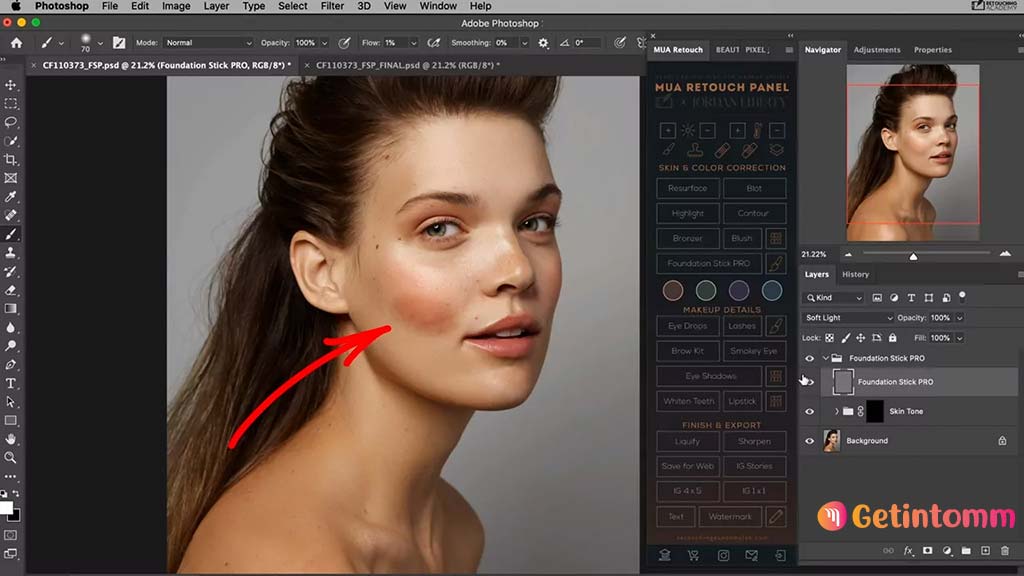Viewport: 1024px width, 576px height.
Task: Toggle lock image pixels brush icon
Action: click(846, 338)
